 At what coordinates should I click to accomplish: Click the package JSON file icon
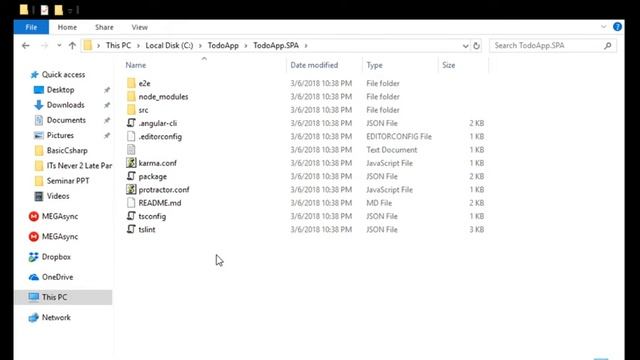[x=131, y=176]
